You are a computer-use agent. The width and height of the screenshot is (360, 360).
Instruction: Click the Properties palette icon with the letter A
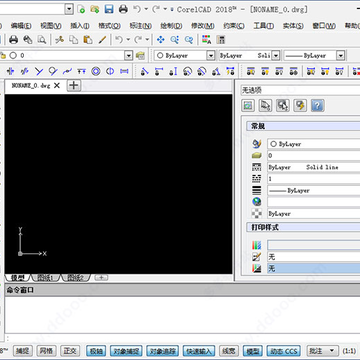point(206,40)
